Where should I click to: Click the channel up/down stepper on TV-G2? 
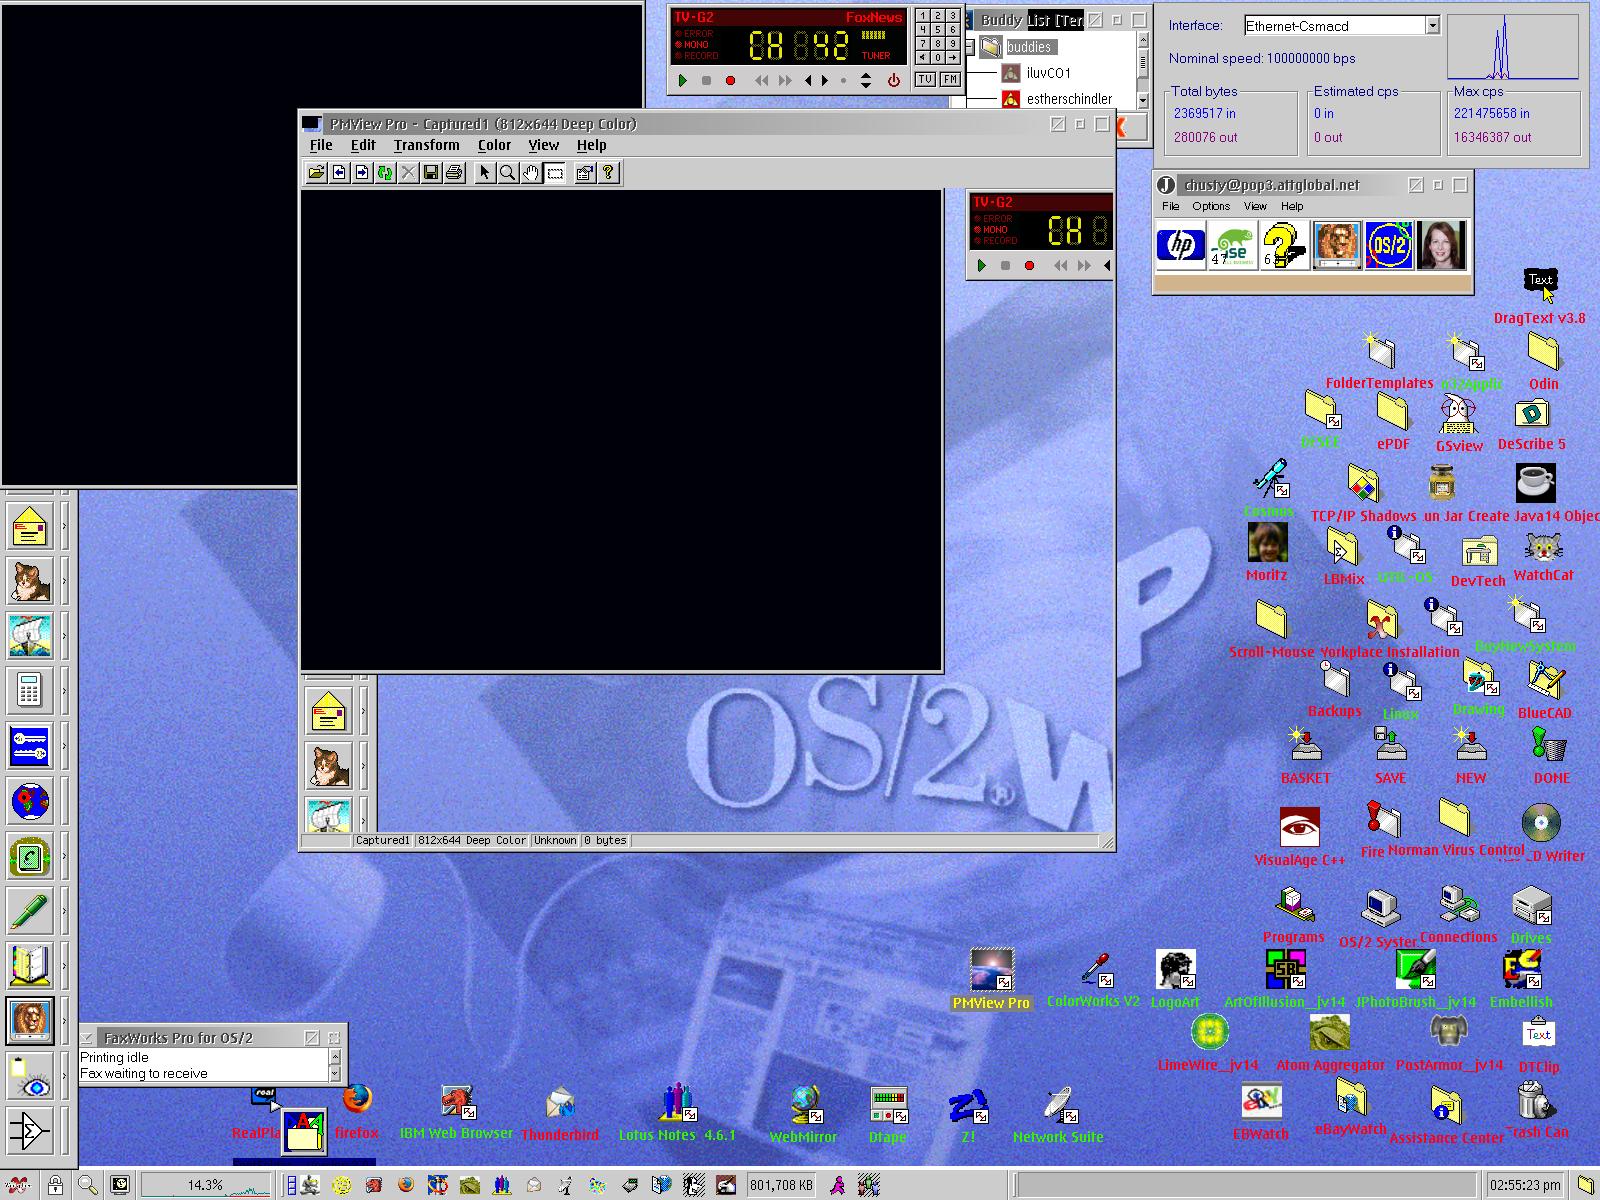pyautogui.click(x=866, y=81)
